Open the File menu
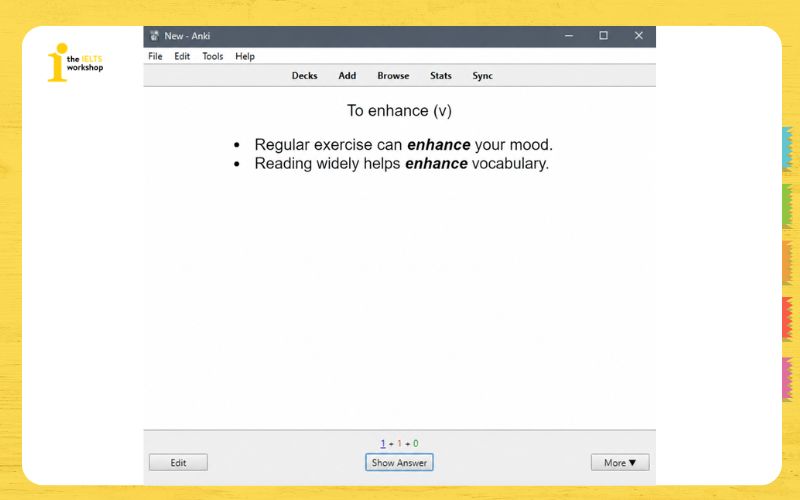 pos(155,56)
